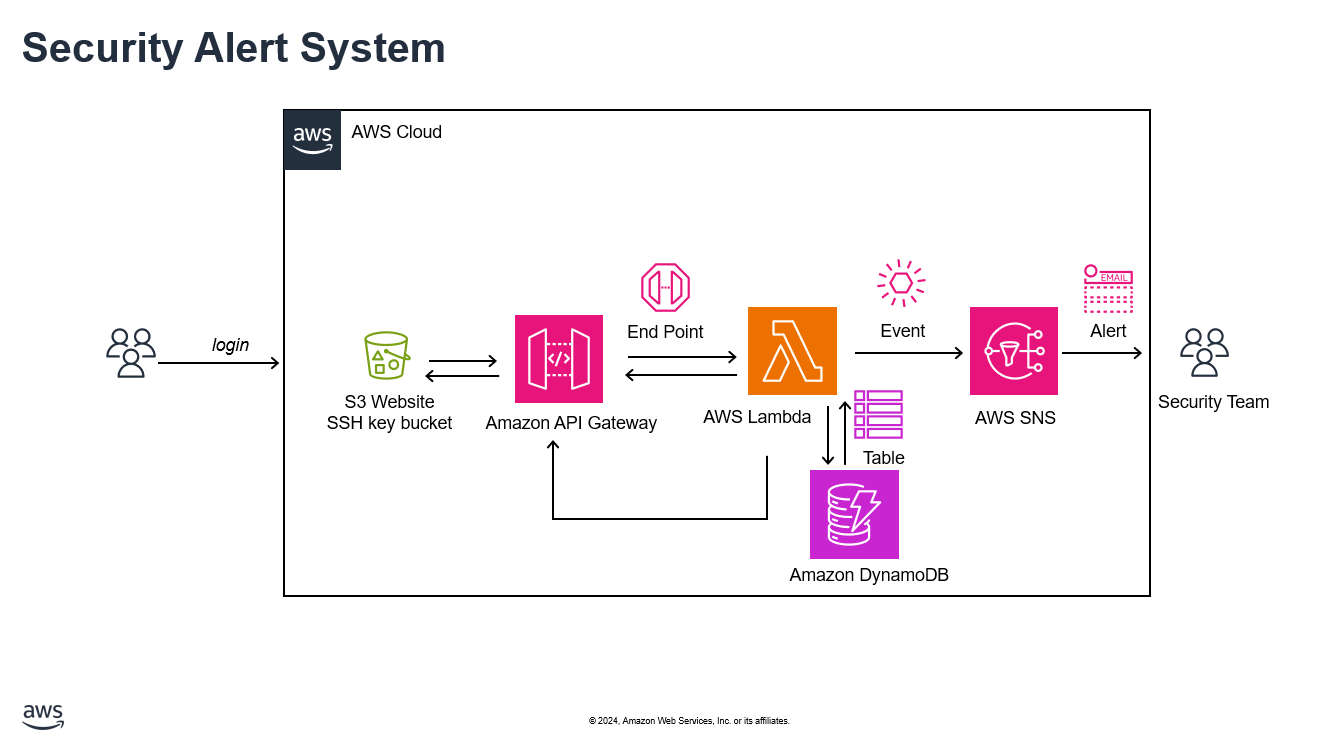
Task: Select the Security Alert System title
Action: [234, 47]
